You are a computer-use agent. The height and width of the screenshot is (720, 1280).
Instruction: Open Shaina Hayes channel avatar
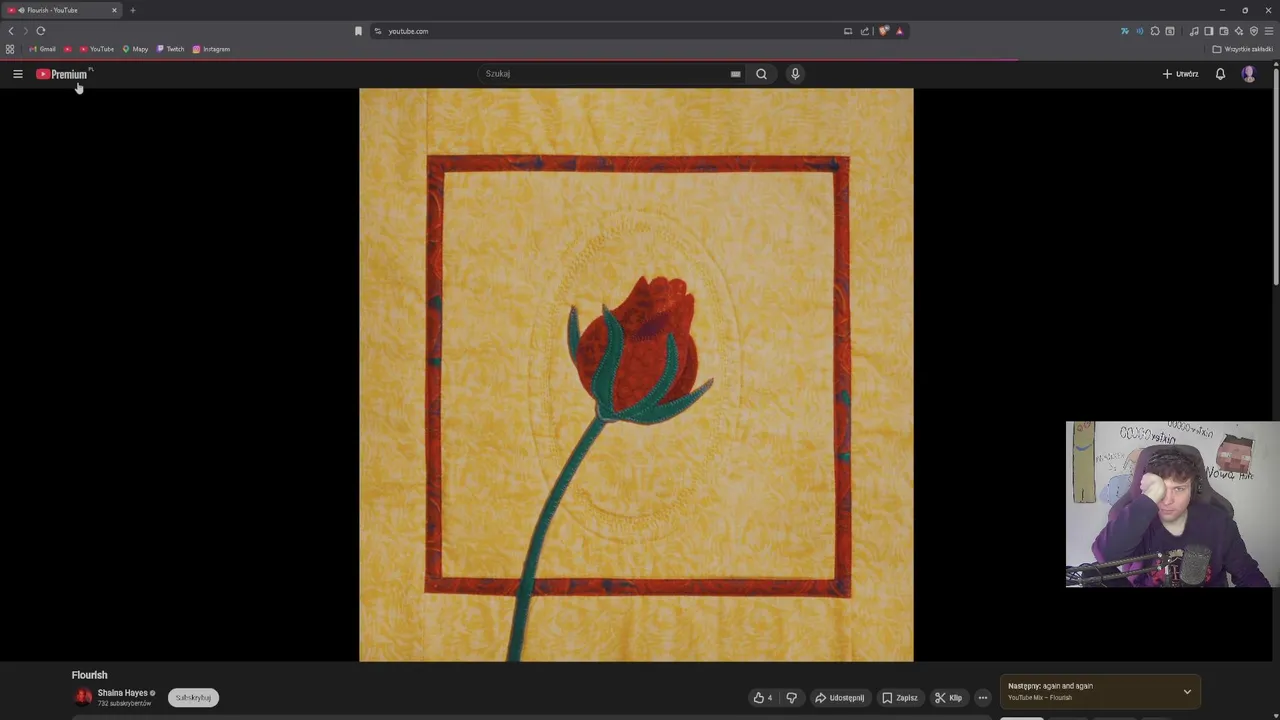coord(83,697)
